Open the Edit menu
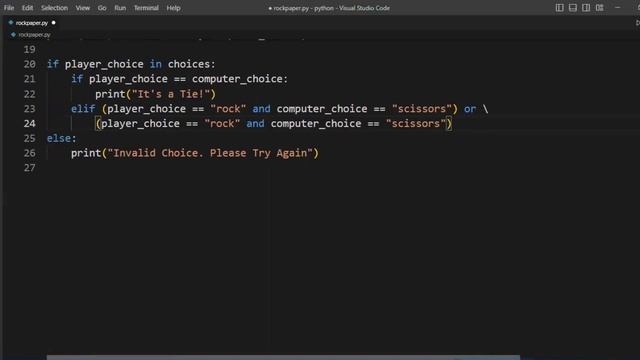640x360 pixels. 27,8
